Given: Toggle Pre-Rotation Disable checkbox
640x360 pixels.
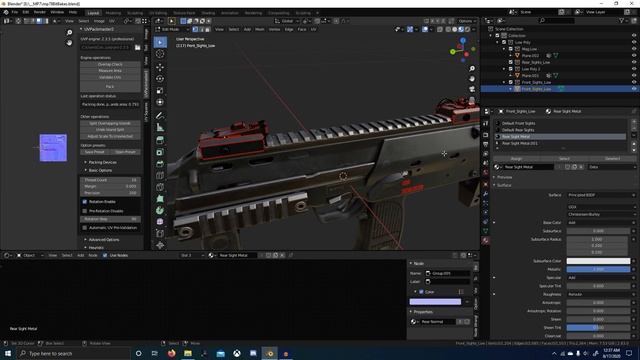Looking at the screenshot, I should coord(85,211).
